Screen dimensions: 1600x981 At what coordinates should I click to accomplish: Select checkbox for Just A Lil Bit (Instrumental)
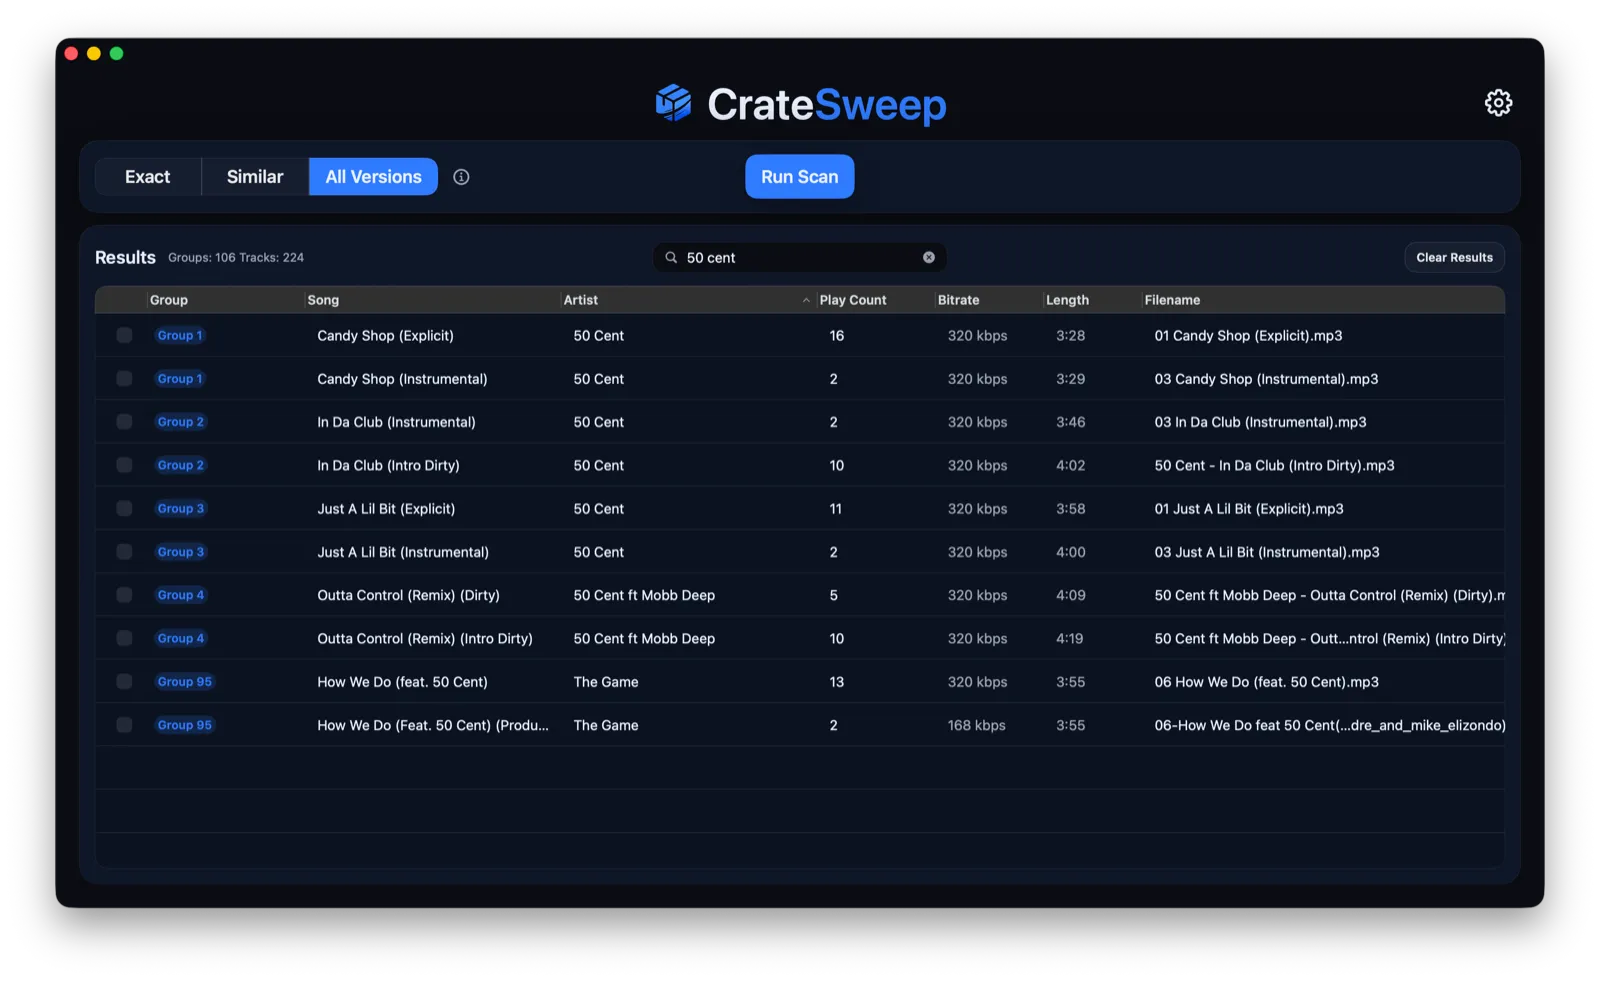click(x=124, y=552)
